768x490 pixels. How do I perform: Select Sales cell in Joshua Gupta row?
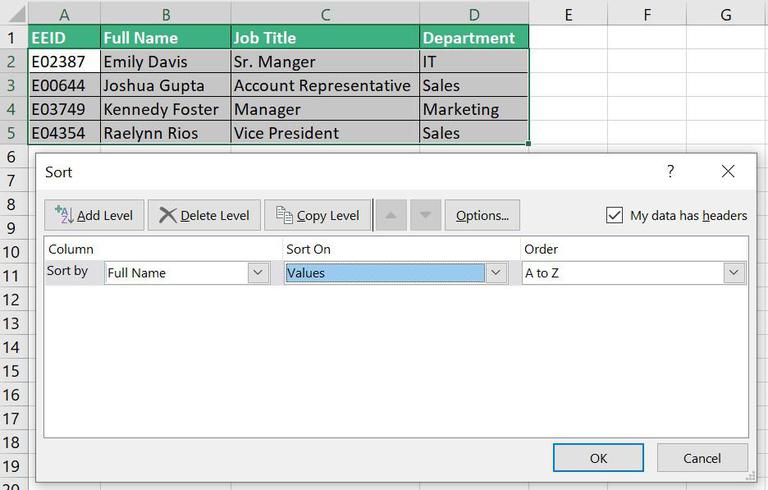[474, 85]
